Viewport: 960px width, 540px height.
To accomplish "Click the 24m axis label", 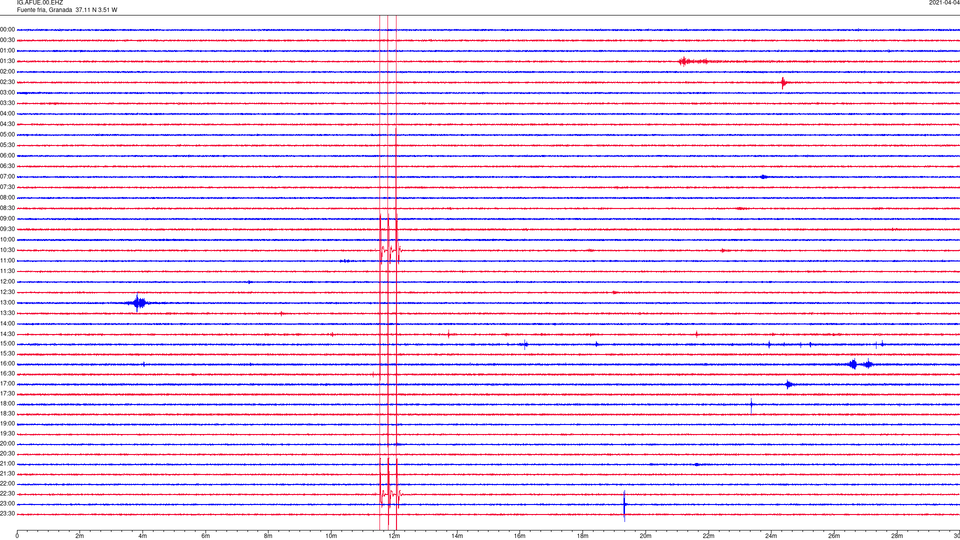I will coord(771,536).
